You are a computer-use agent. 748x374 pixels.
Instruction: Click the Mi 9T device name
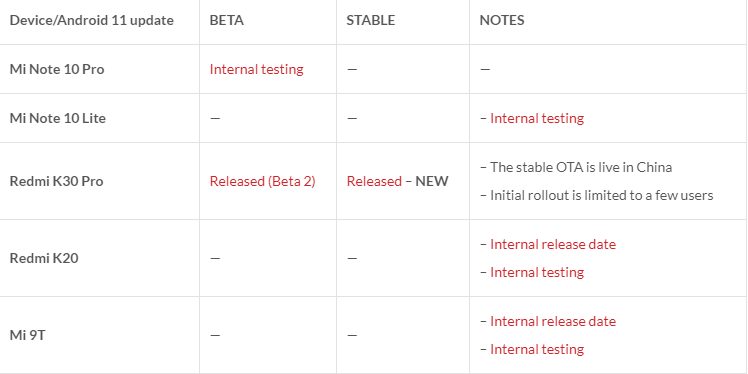[x=27, y=335]
